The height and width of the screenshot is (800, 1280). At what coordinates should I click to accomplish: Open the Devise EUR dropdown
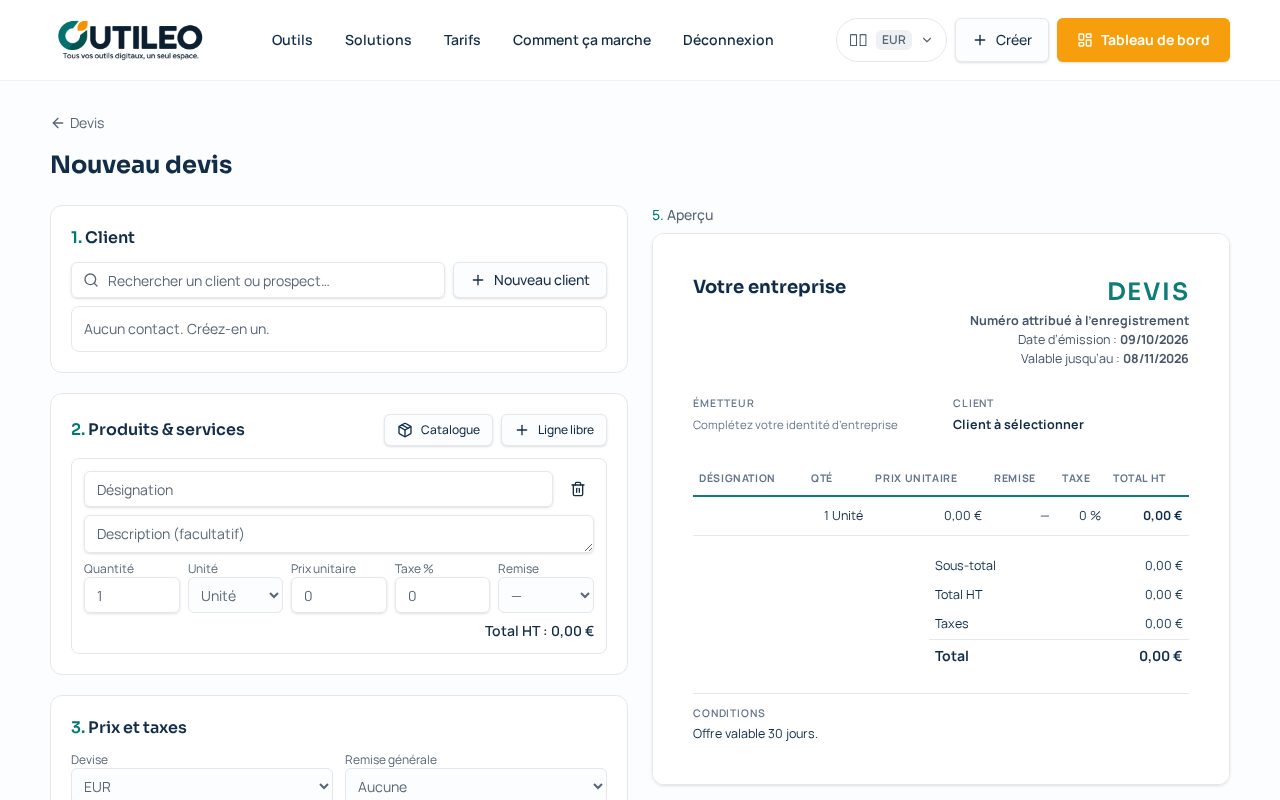coord(202,786)
